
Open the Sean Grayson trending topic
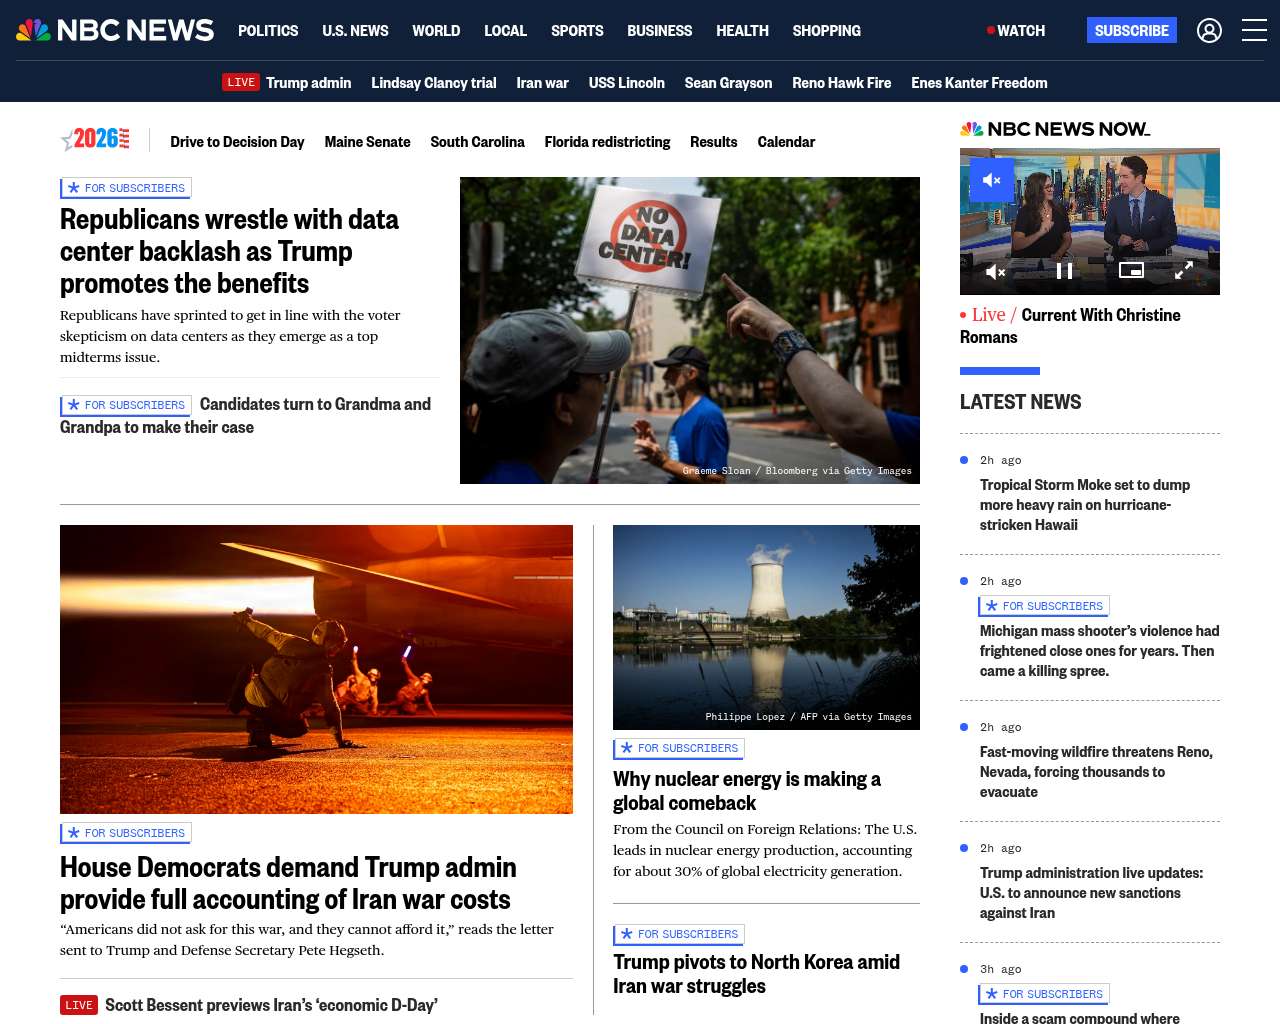click(x=728, y=83)
